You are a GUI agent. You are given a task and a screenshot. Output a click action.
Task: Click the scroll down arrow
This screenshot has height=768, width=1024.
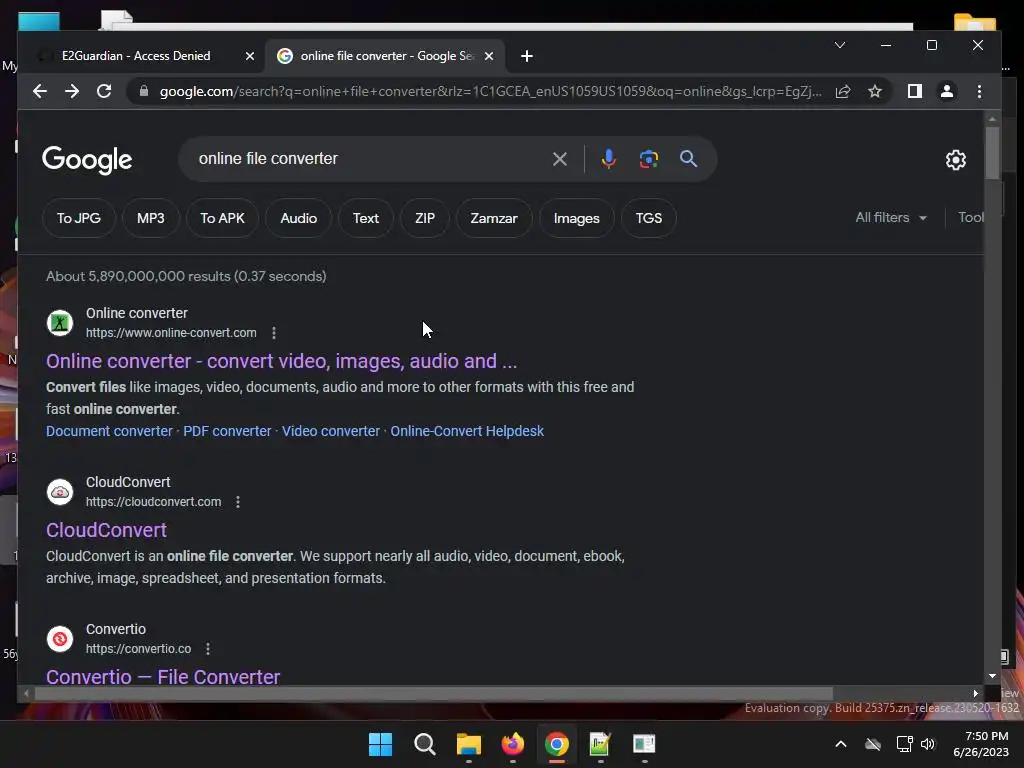coord(992,677)
